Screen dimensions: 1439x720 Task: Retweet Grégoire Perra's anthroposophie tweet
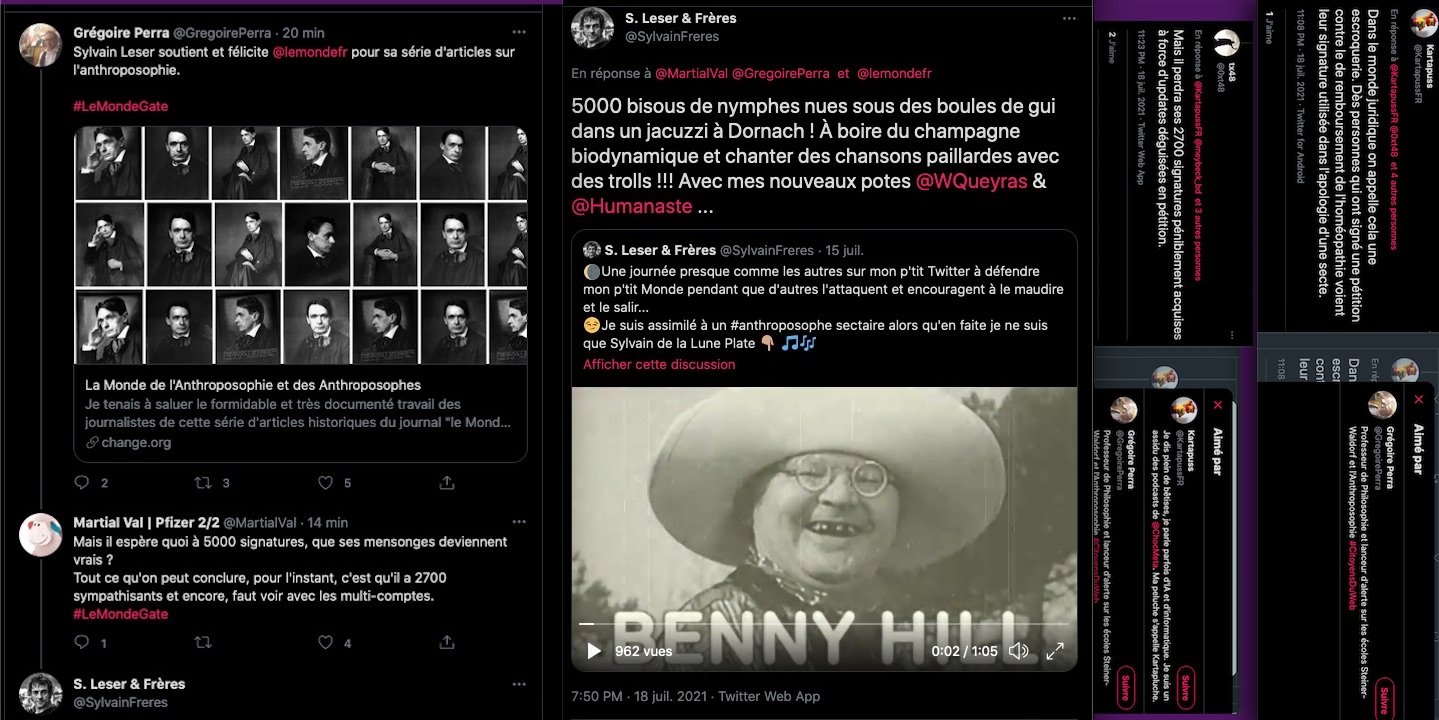click(203, 483)
